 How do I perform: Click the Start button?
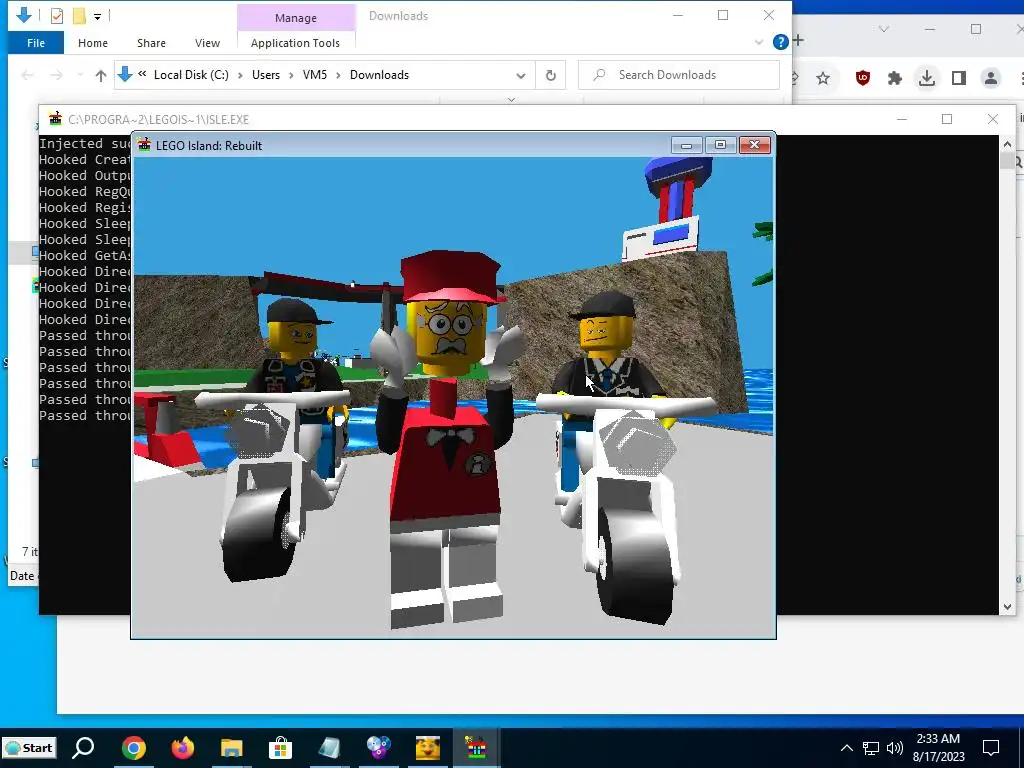(29, 748)
